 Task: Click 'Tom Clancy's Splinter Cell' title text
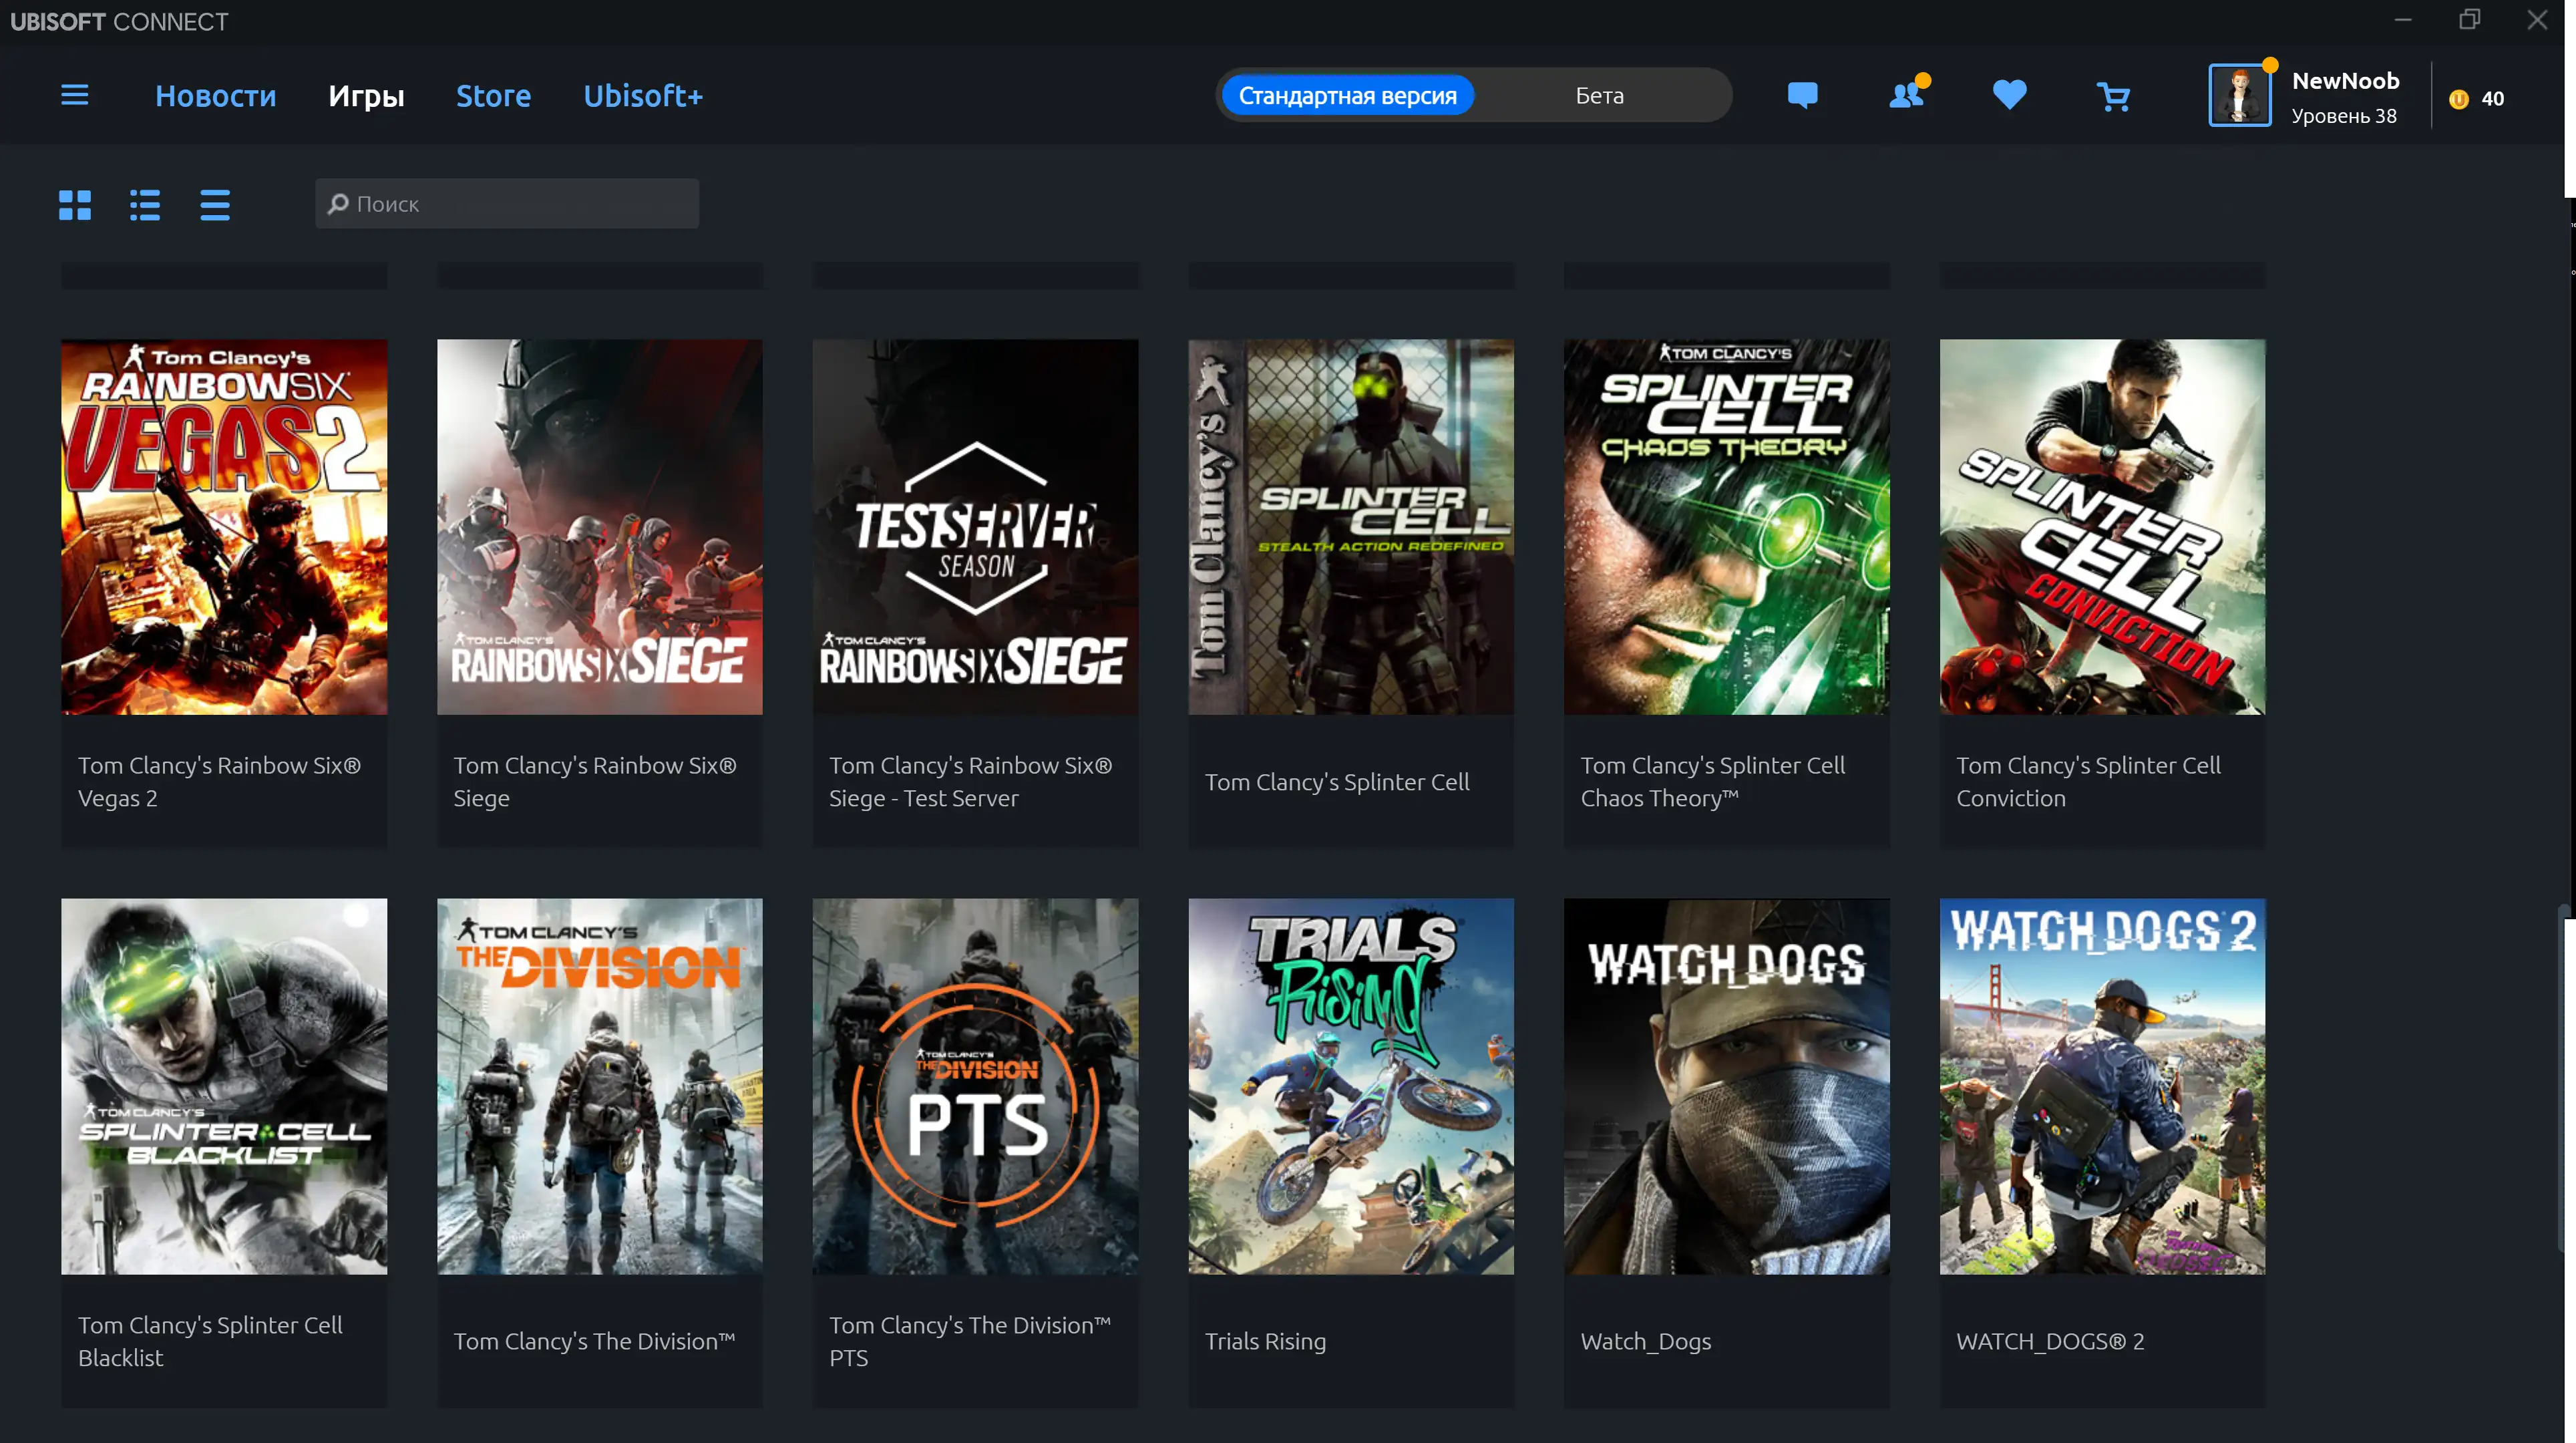[1337, 782]
